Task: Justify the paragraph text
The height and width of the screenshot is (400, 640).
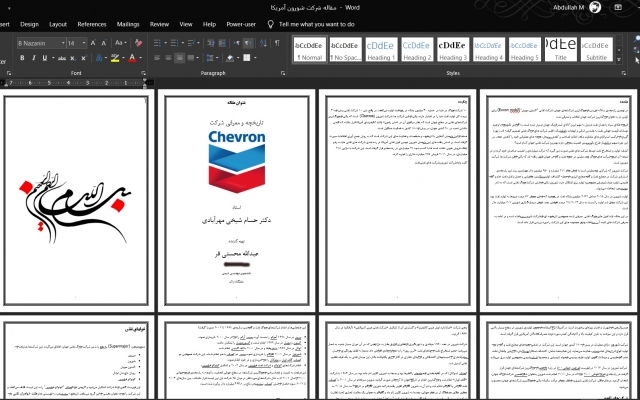Action: point(191,58)
